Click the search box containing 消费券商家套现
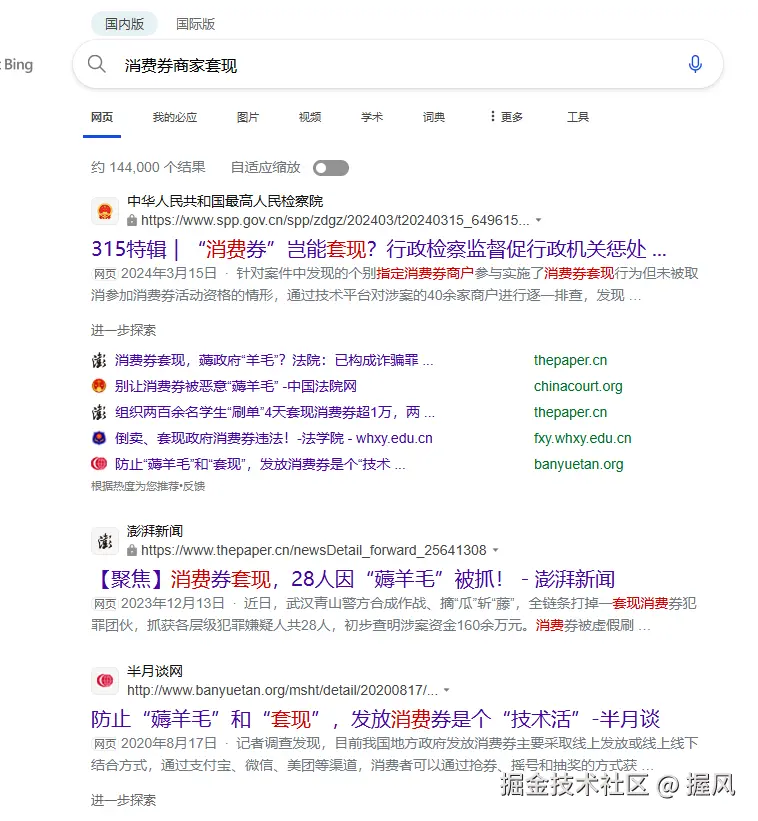Screen dimensions: 758x821 [398, 64]
